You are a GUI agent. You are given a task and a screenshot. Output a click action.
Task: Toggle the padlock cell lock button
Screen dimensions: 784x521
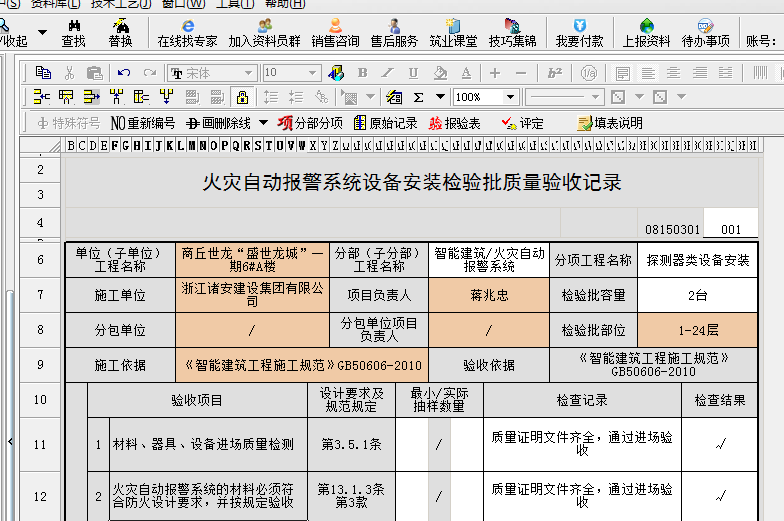pos(242,97)
